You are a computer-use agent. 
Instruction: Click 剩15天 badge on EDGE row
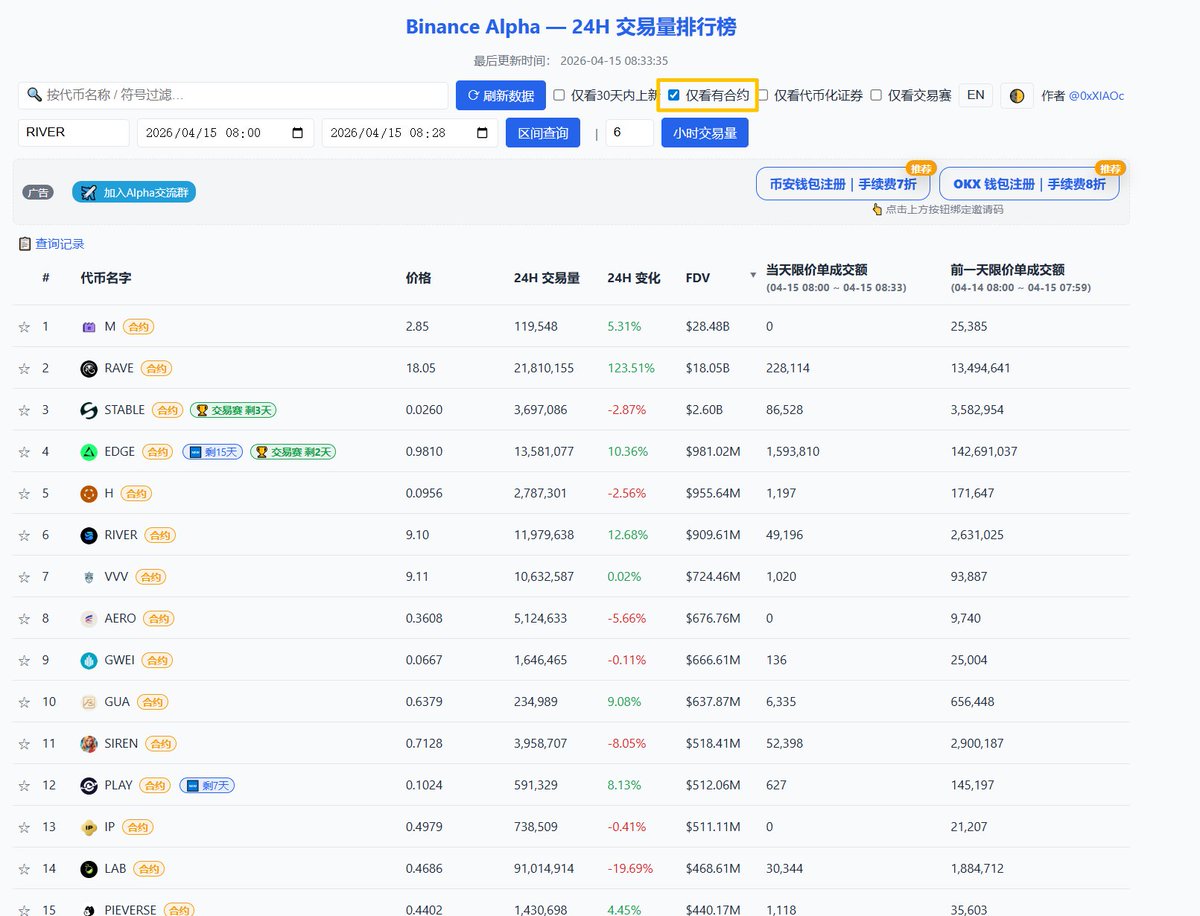[x=213, y=452]
